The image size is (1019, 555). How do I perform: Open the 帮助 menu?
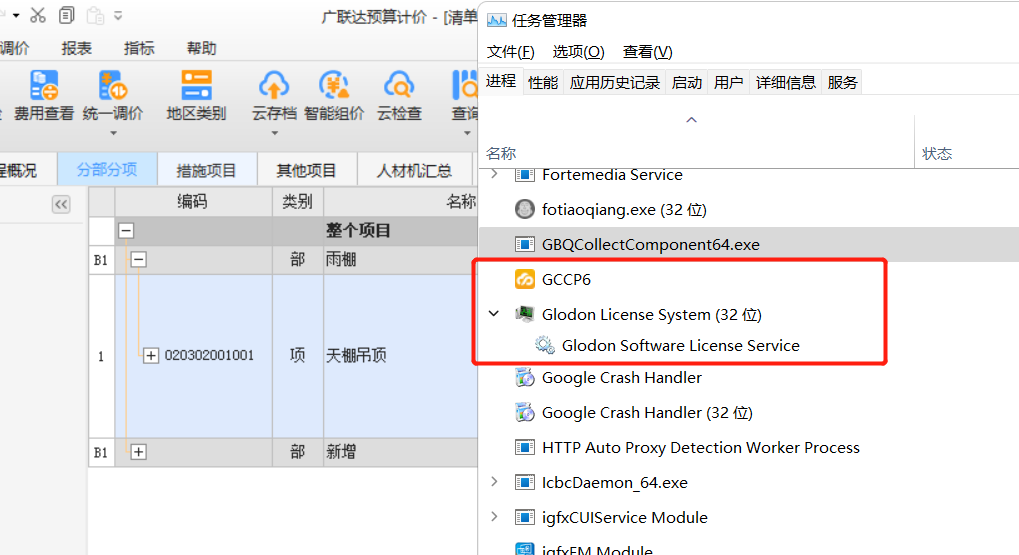coord(201,48)
